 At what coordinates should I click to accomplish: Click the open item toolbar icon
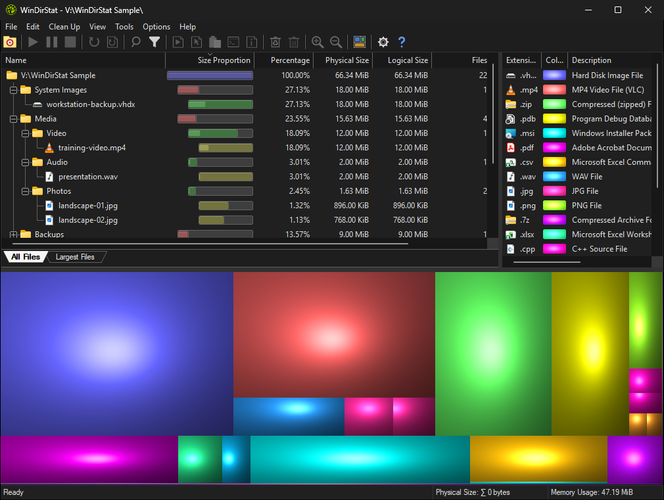click(178, 42)
